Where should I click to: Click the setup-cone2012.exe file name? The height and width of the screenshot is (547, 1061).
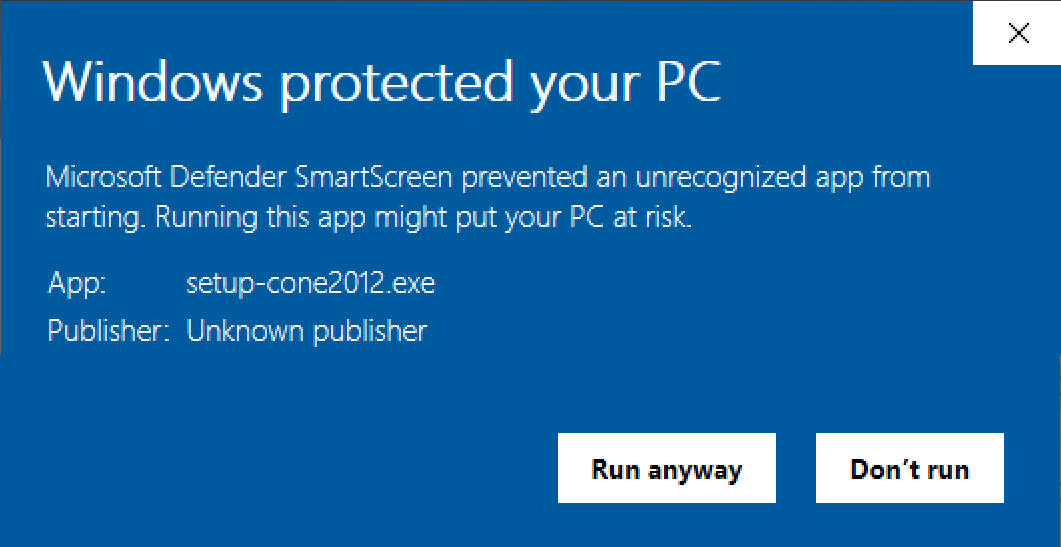point(310,284)
